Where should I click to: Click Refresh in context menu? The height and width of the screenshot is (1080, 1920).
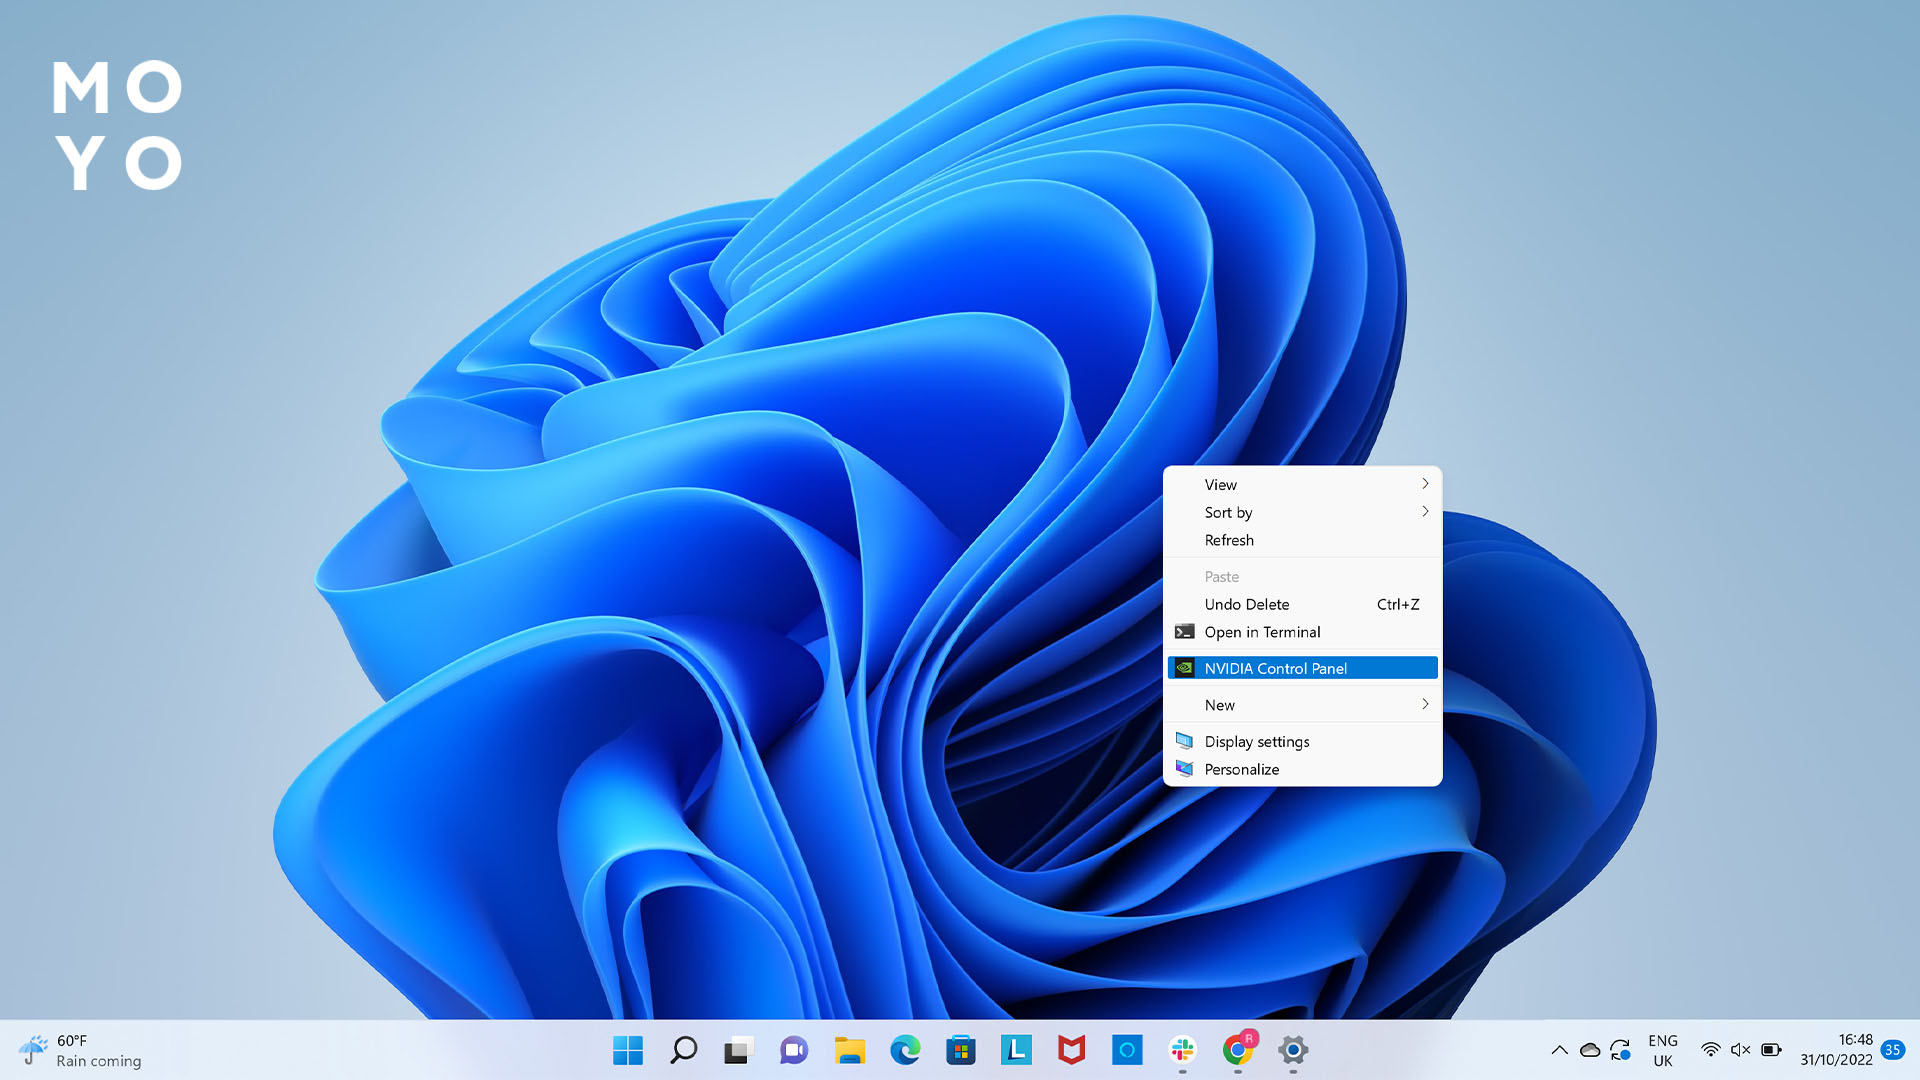pos(1229,540)
